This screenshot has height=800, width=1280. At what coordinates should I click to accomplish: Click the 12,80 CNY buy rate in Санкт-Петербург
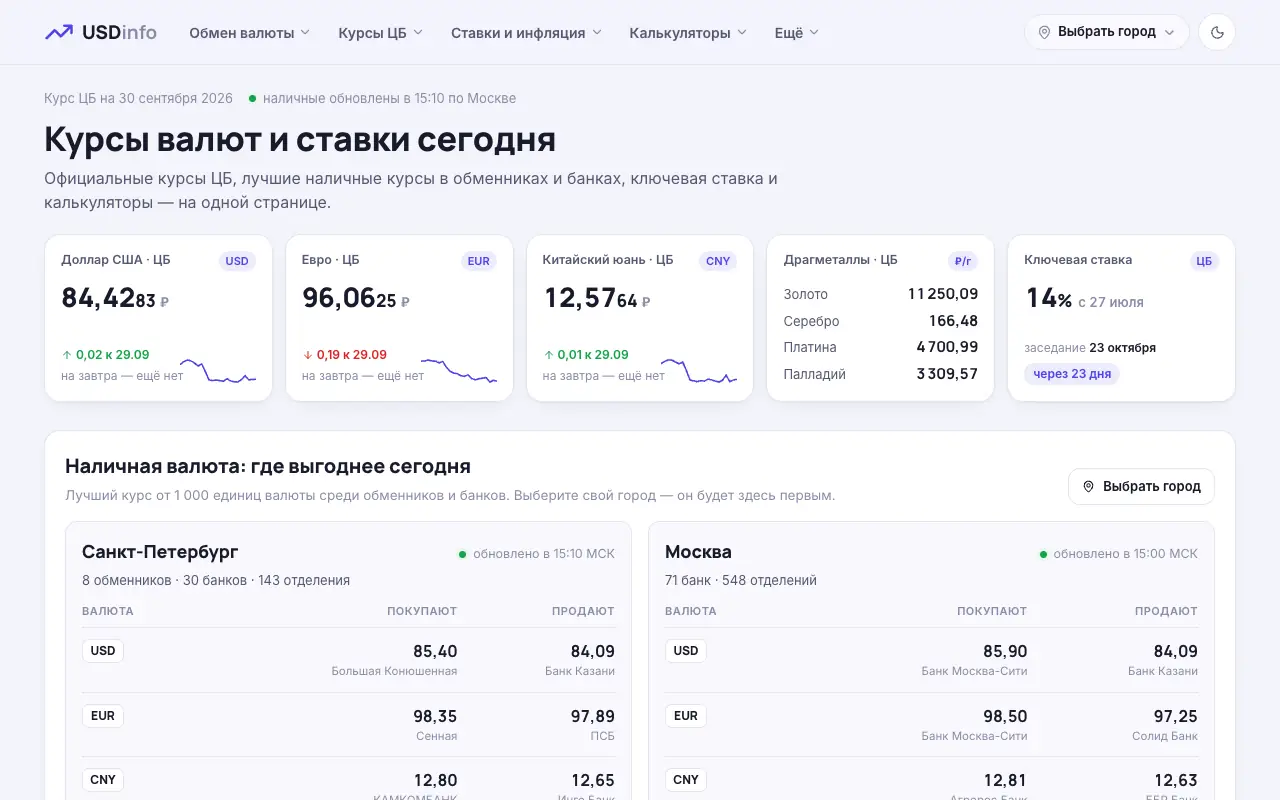436,780
